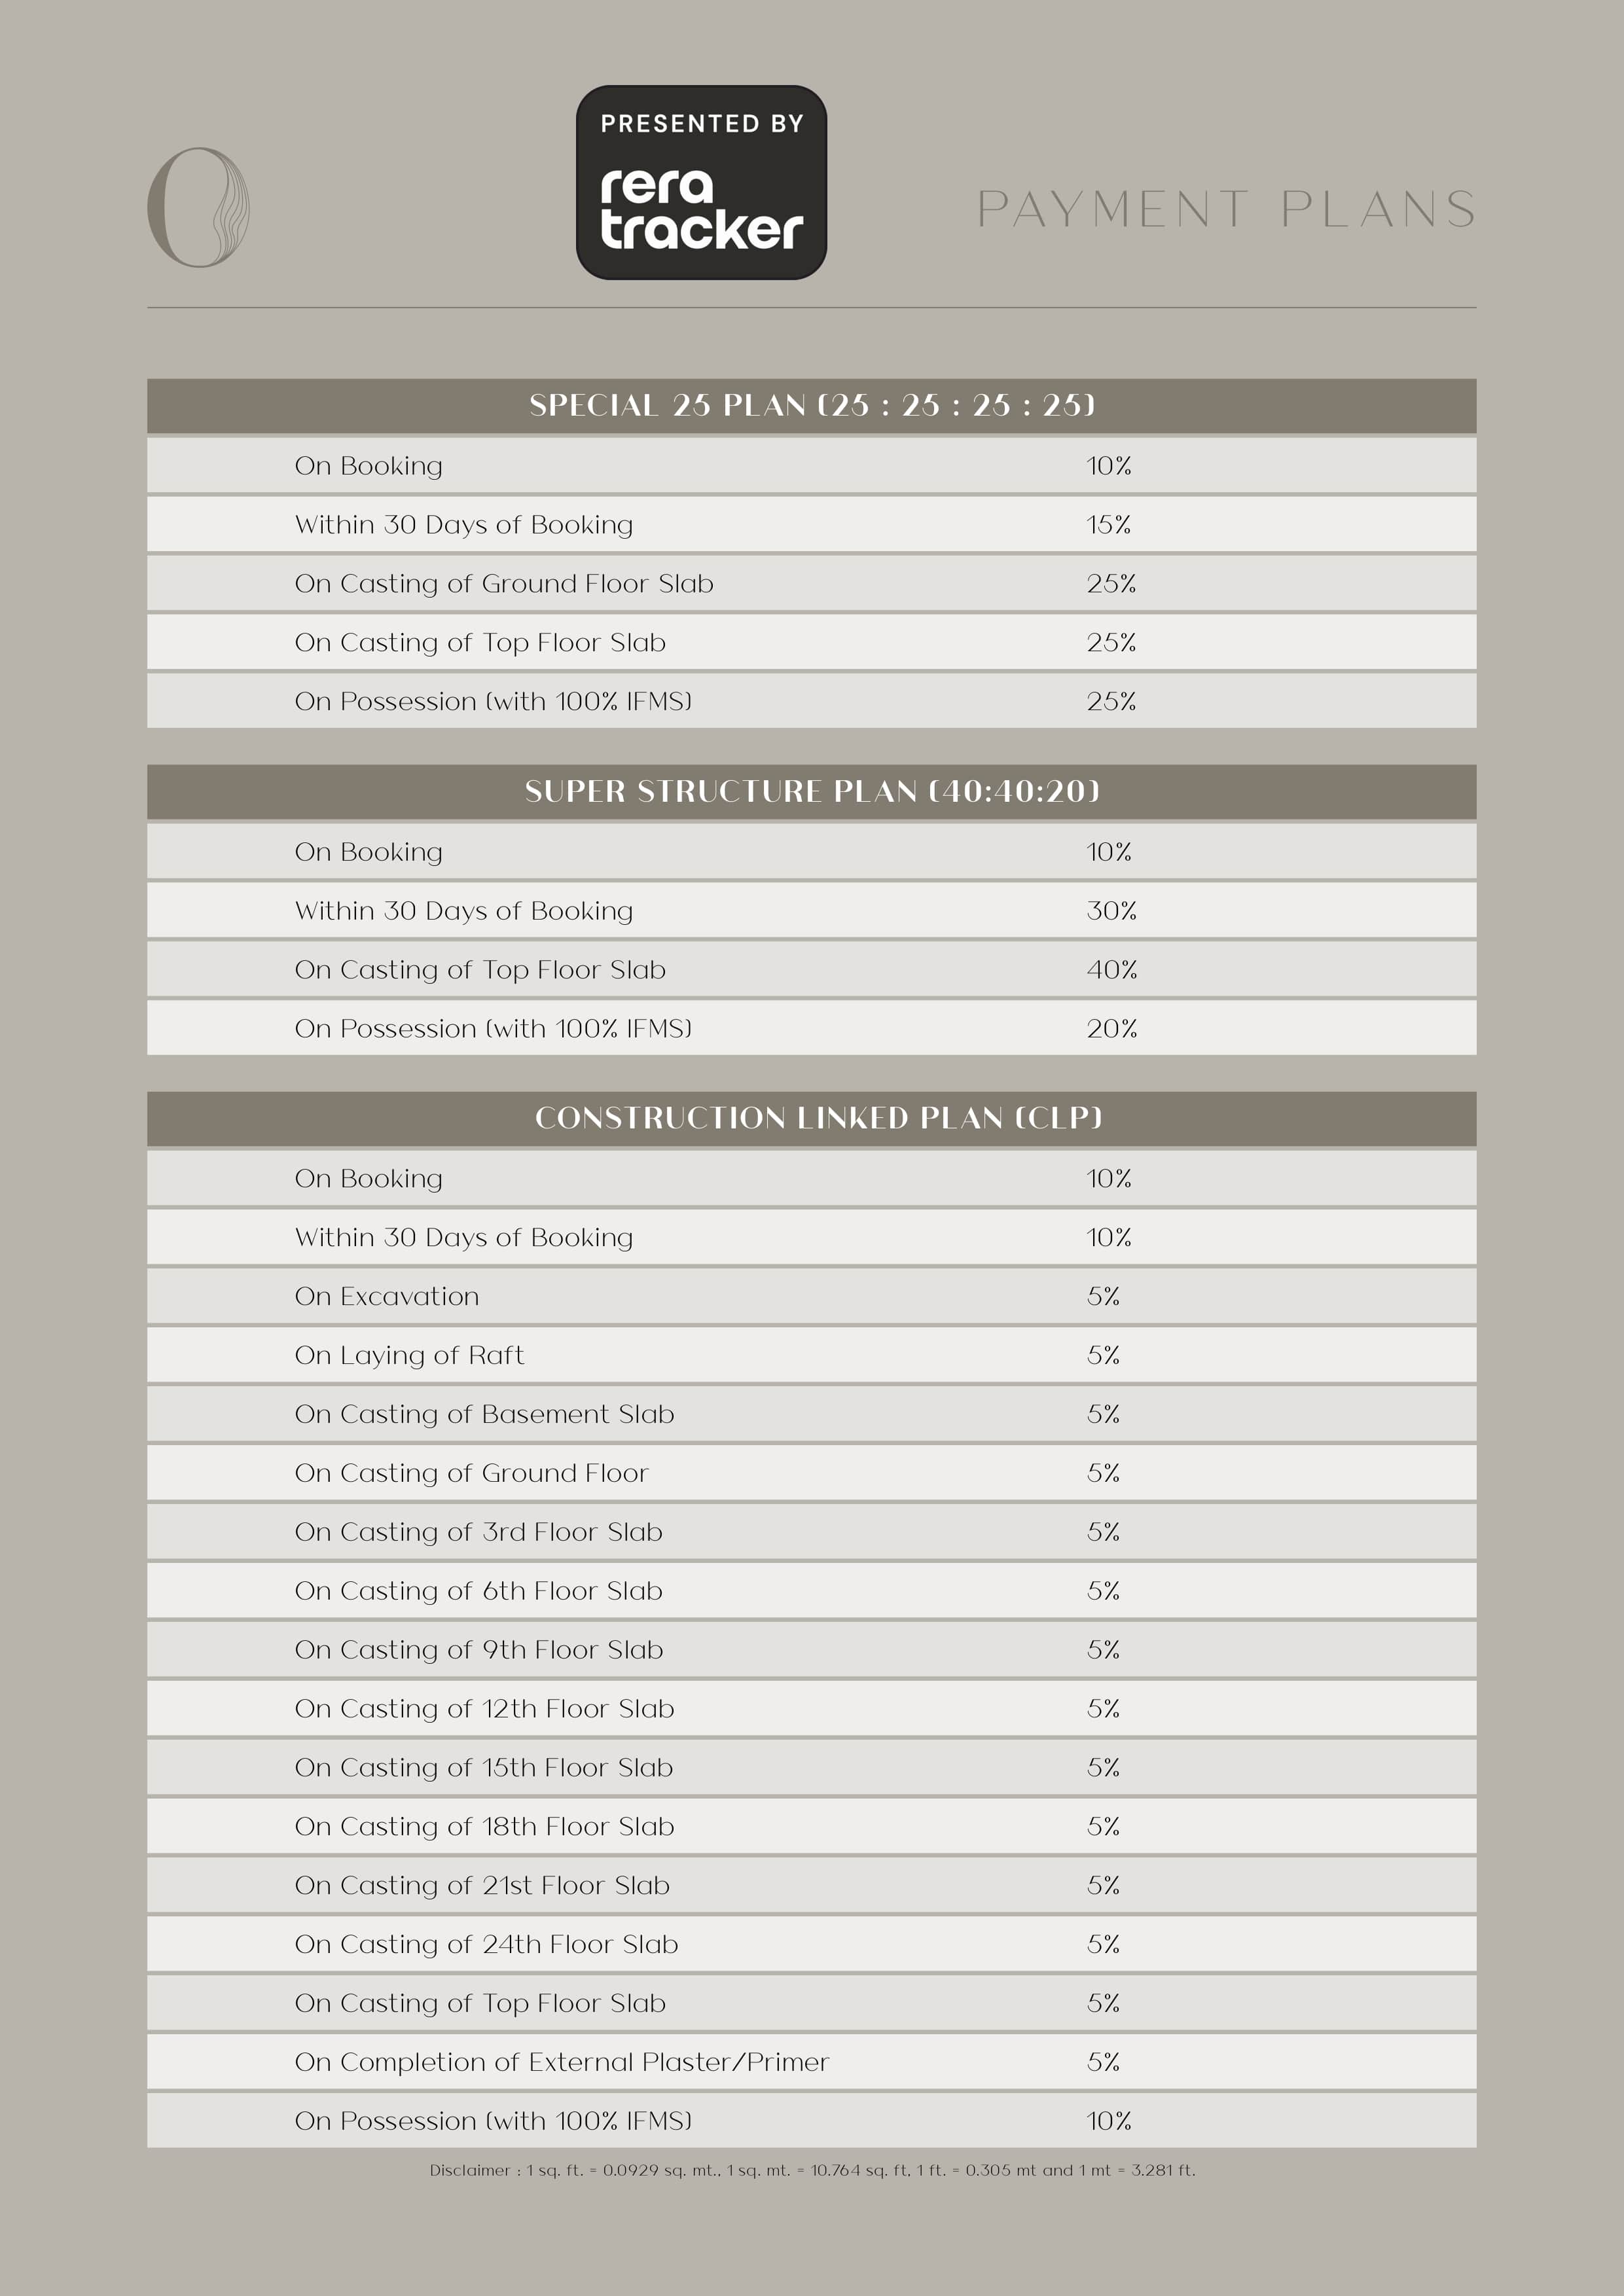
Task: Select On Casting of 21st Floor Slab
Action: (482, 1885)
